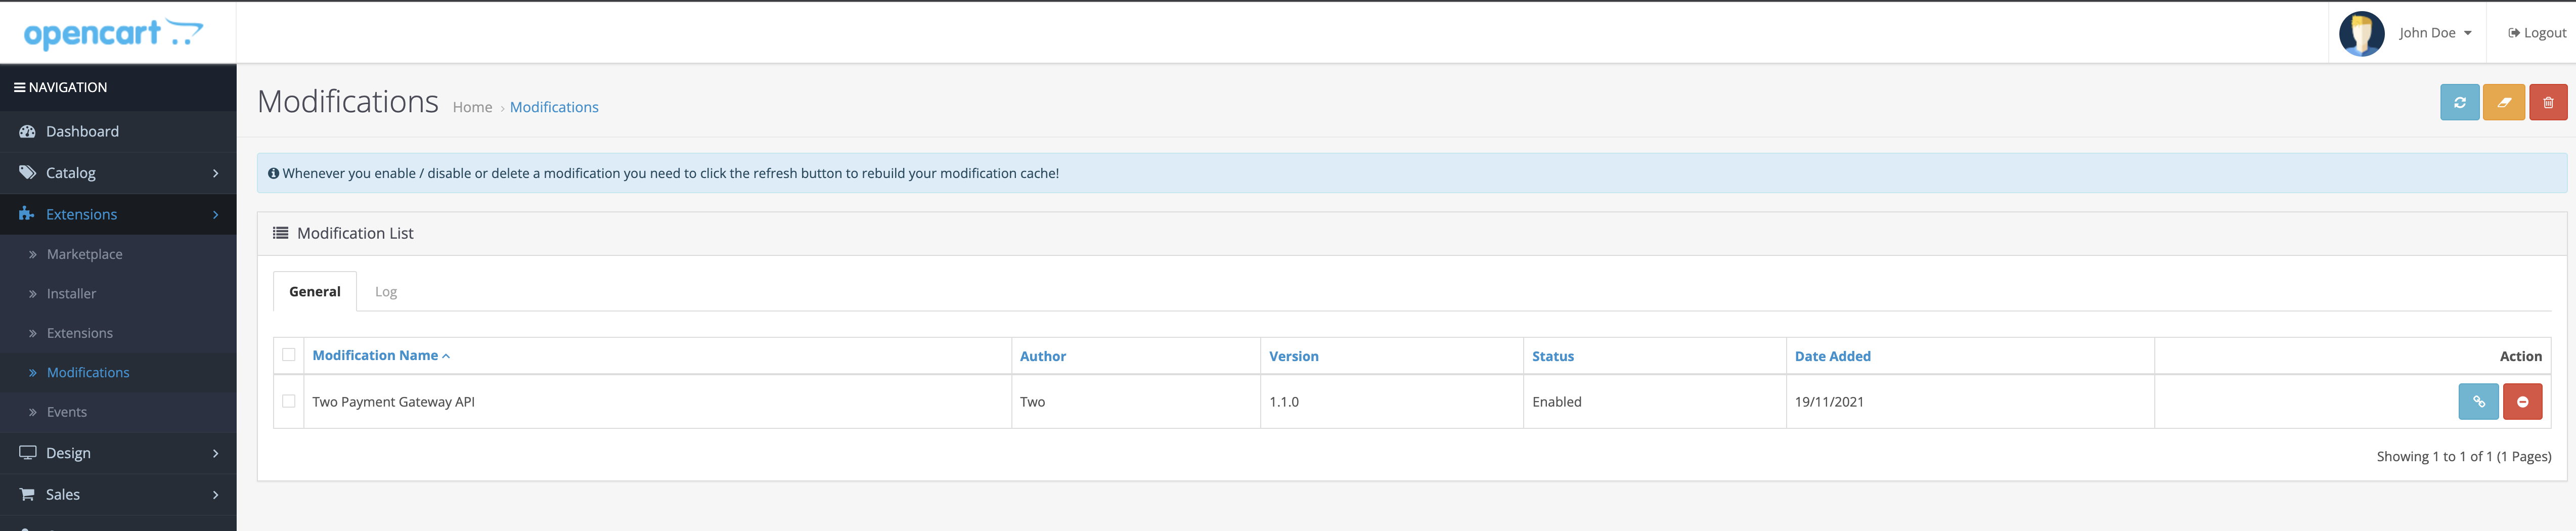This screenshot has height=531, width=2576.
Task: Expand the Catalog menu chevron
Action: [215, 173]
